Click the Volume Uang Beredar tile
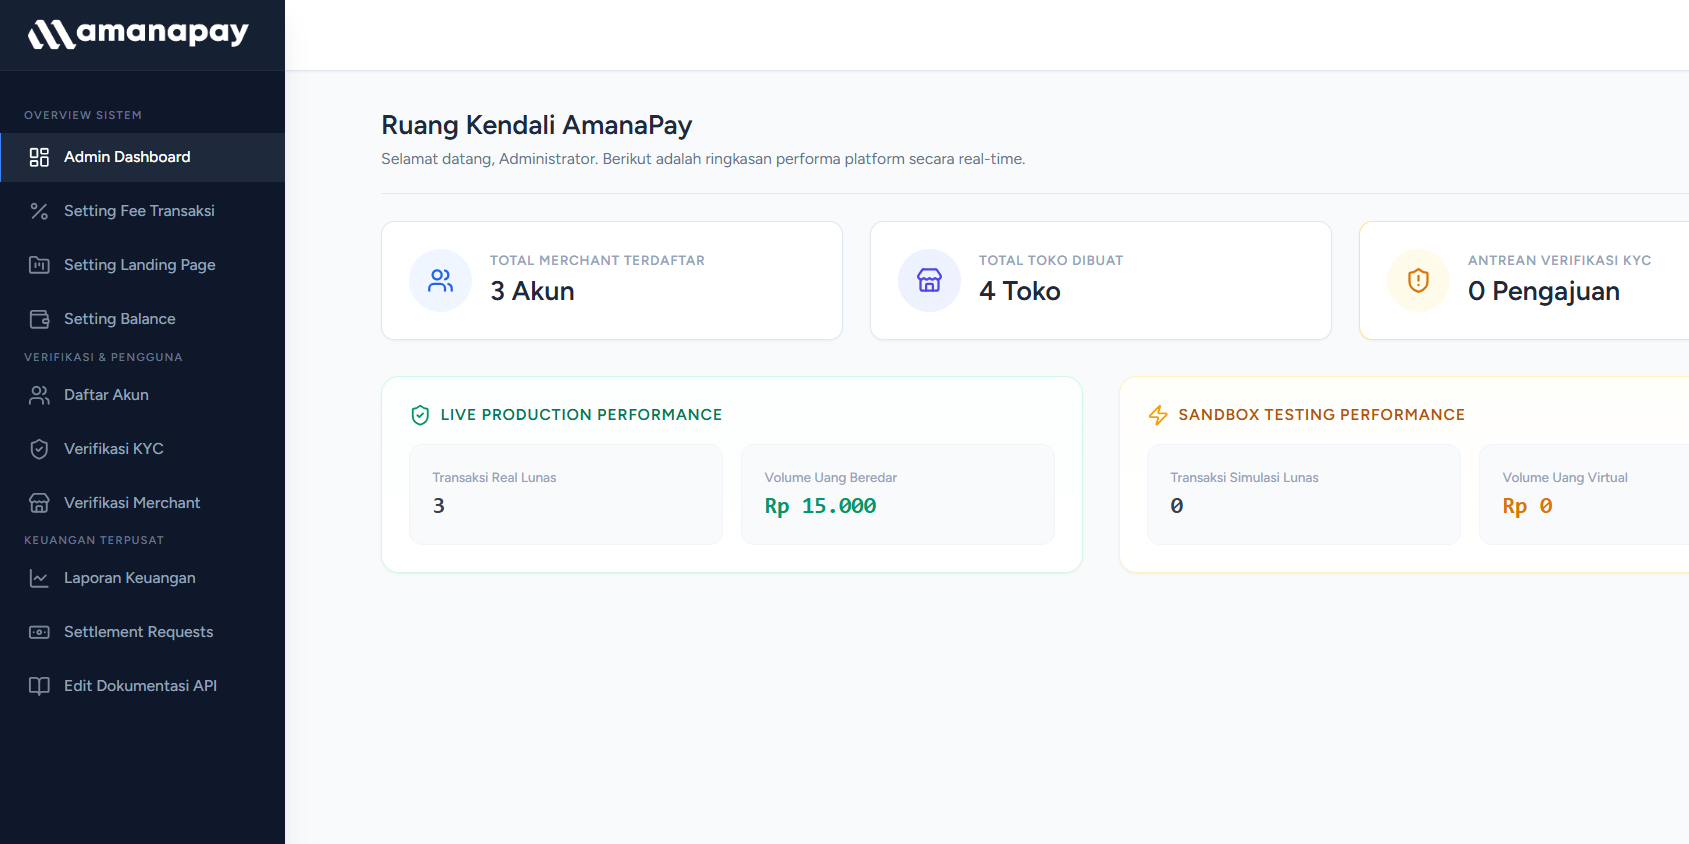Viewport: 1689px width, 844px height. coord(898,494)
